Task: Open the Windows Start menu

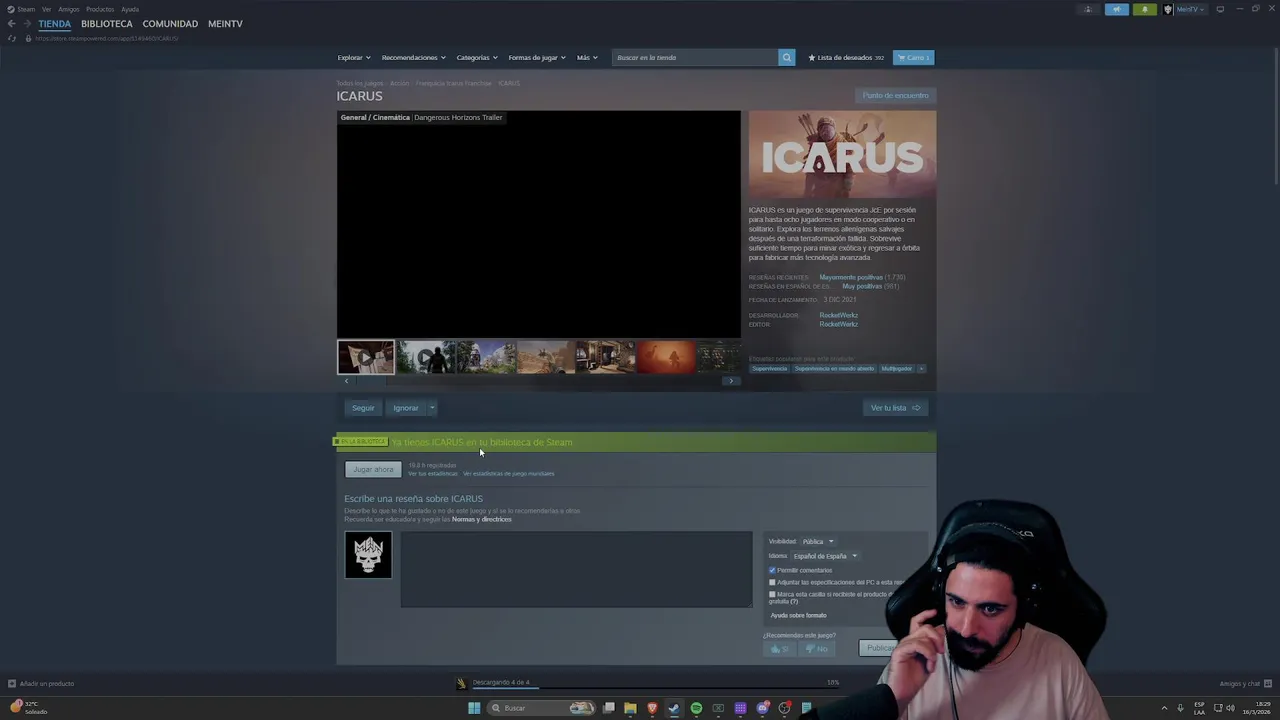Action: tap(474, 708)
